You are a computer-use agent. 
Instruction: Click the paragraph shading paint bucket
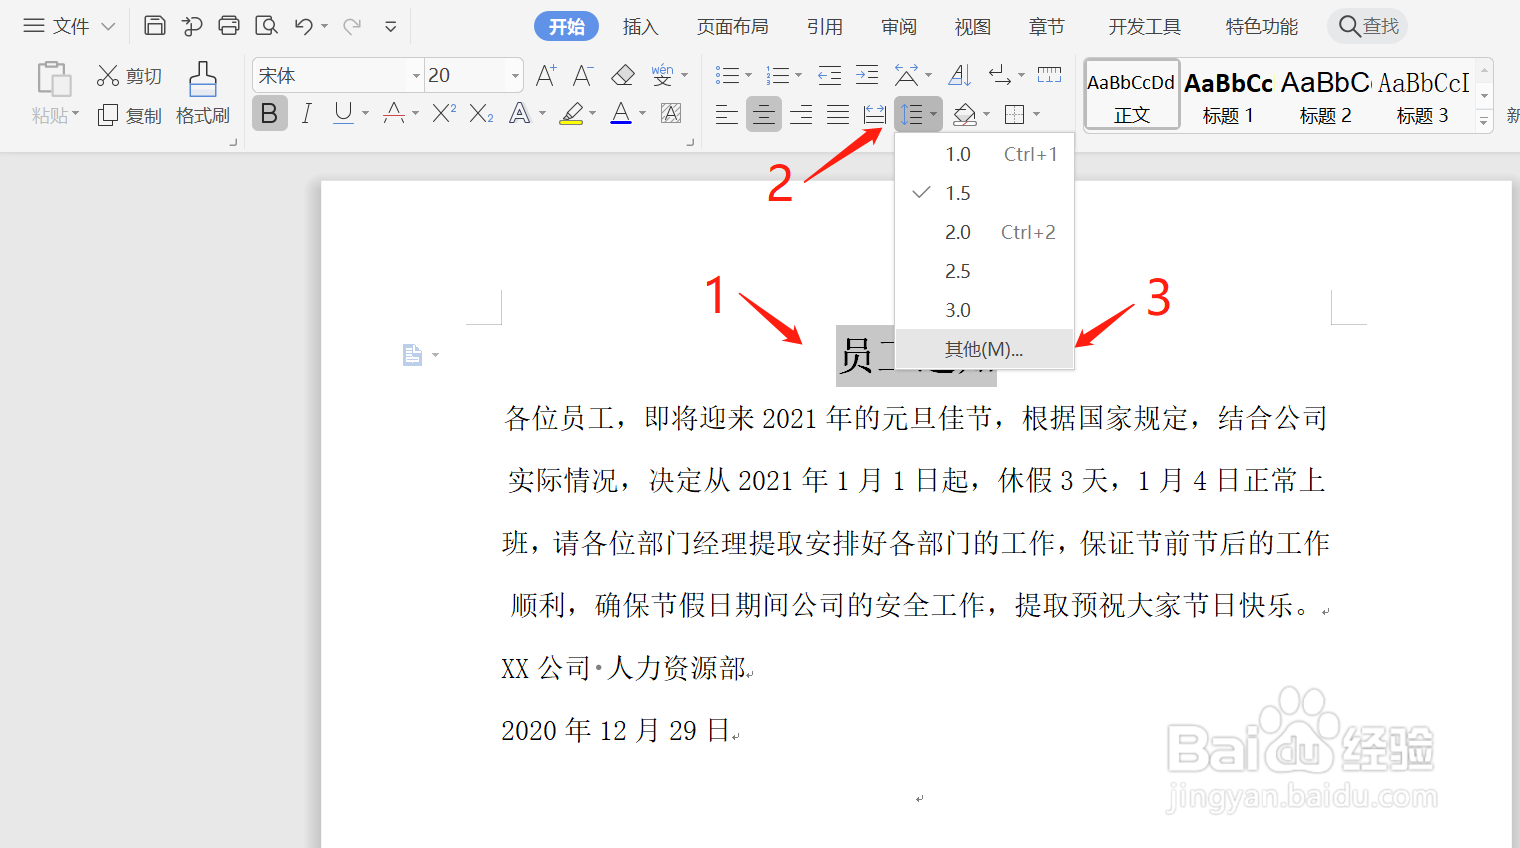(x=964, y=115)
